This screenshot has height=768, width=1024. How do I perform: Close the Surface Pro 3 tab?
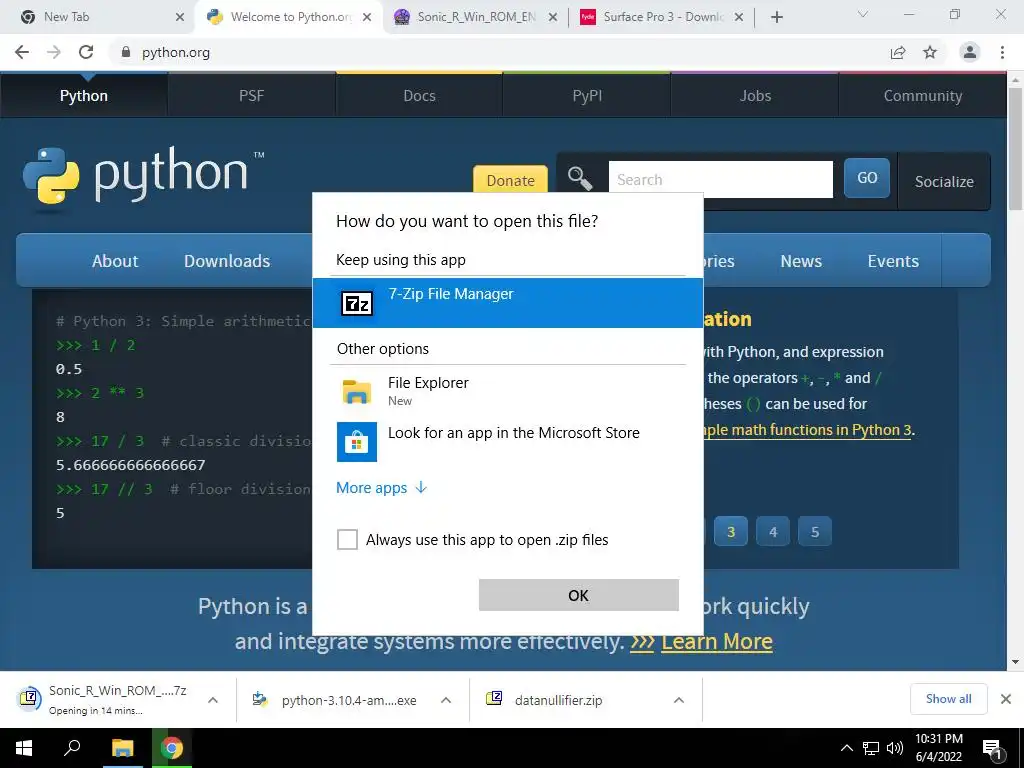point(739,17)
